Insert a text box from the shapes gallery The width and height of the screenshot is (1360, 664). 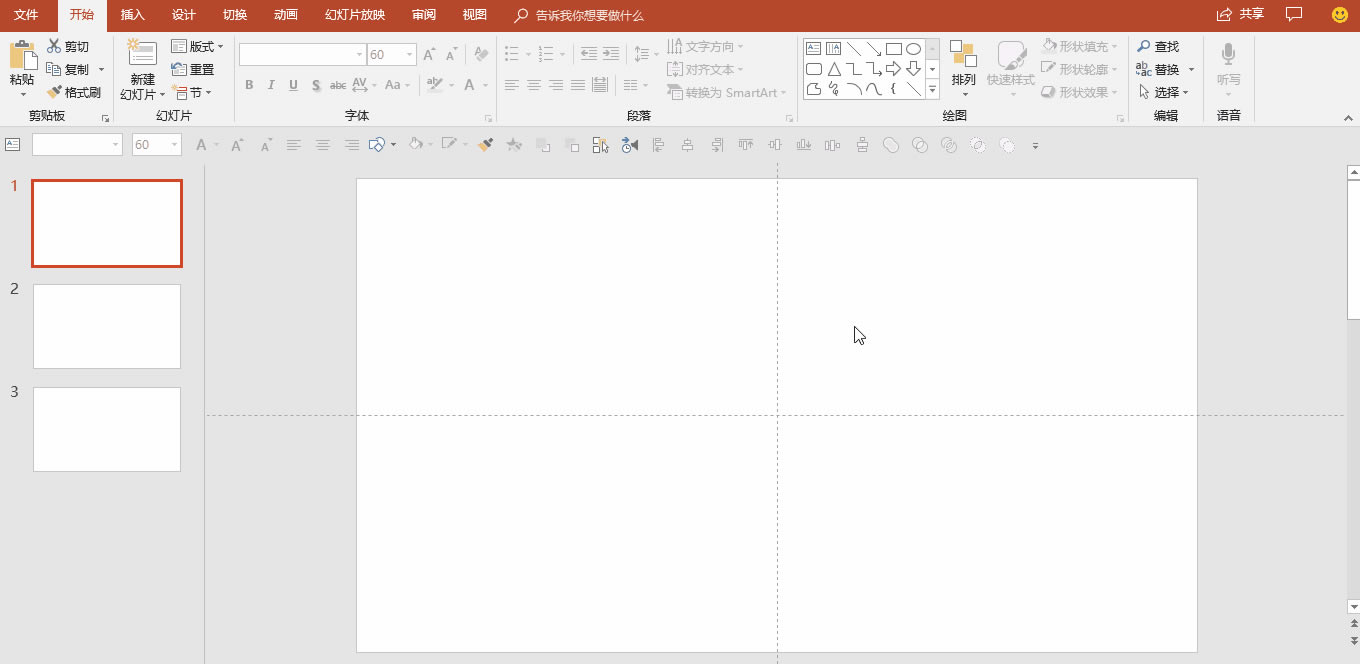point(813,49)
